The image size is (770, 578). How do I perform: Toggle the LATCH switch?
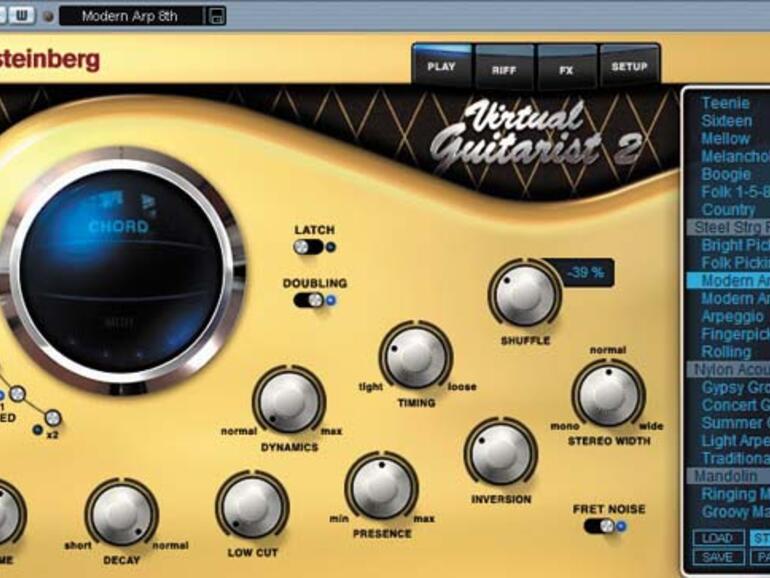[x=308, y=247]
